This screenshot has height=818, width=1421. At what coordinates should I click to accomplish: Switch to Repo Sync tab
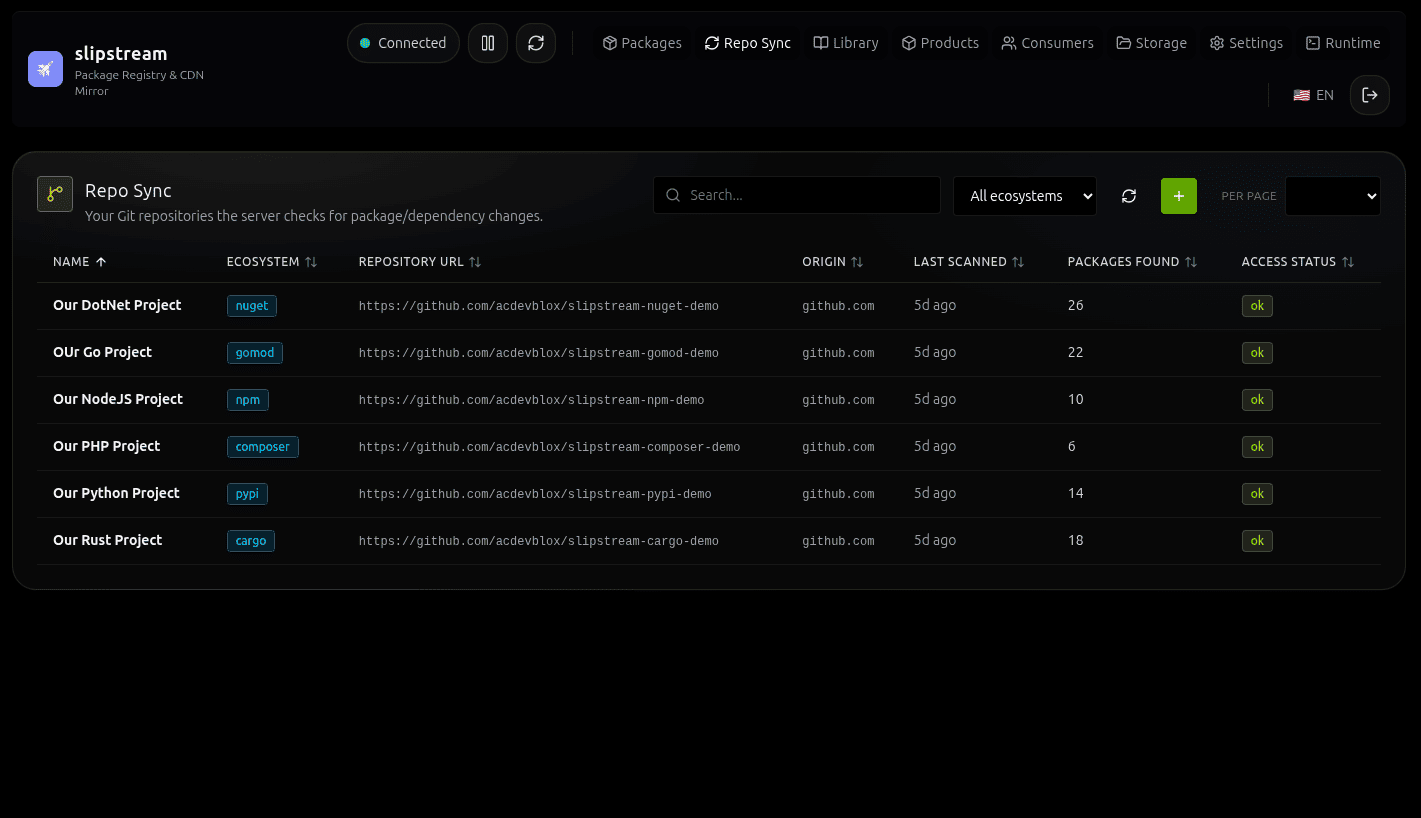pyautogui.click(x=748, y=43)
